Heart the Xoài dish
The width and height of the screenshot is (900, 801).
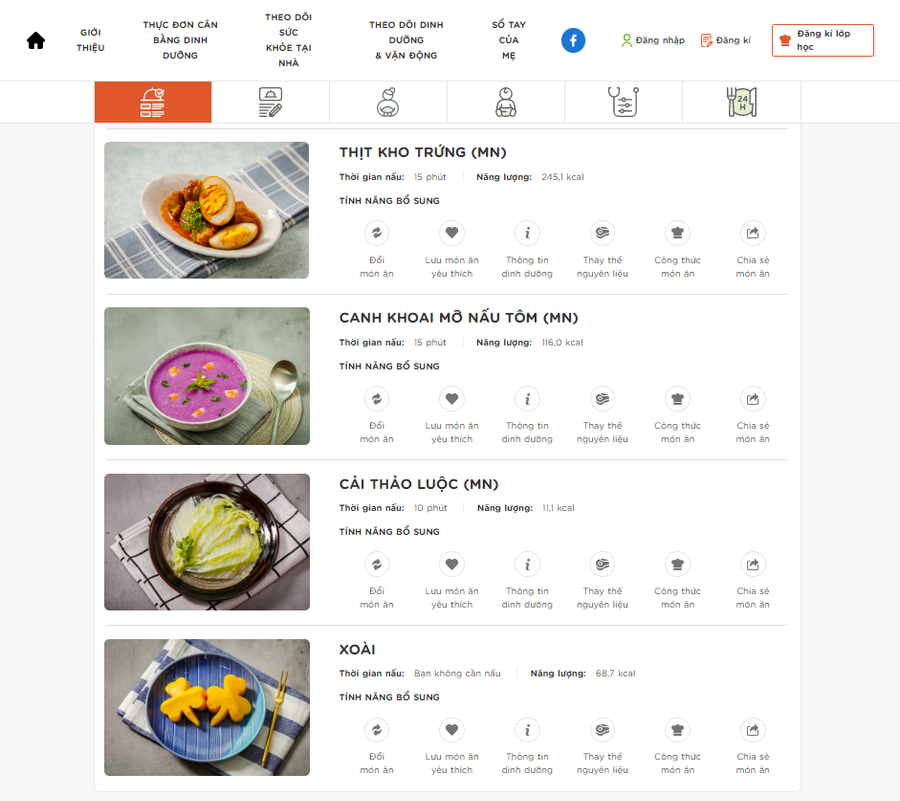click(x=452, y=730)
